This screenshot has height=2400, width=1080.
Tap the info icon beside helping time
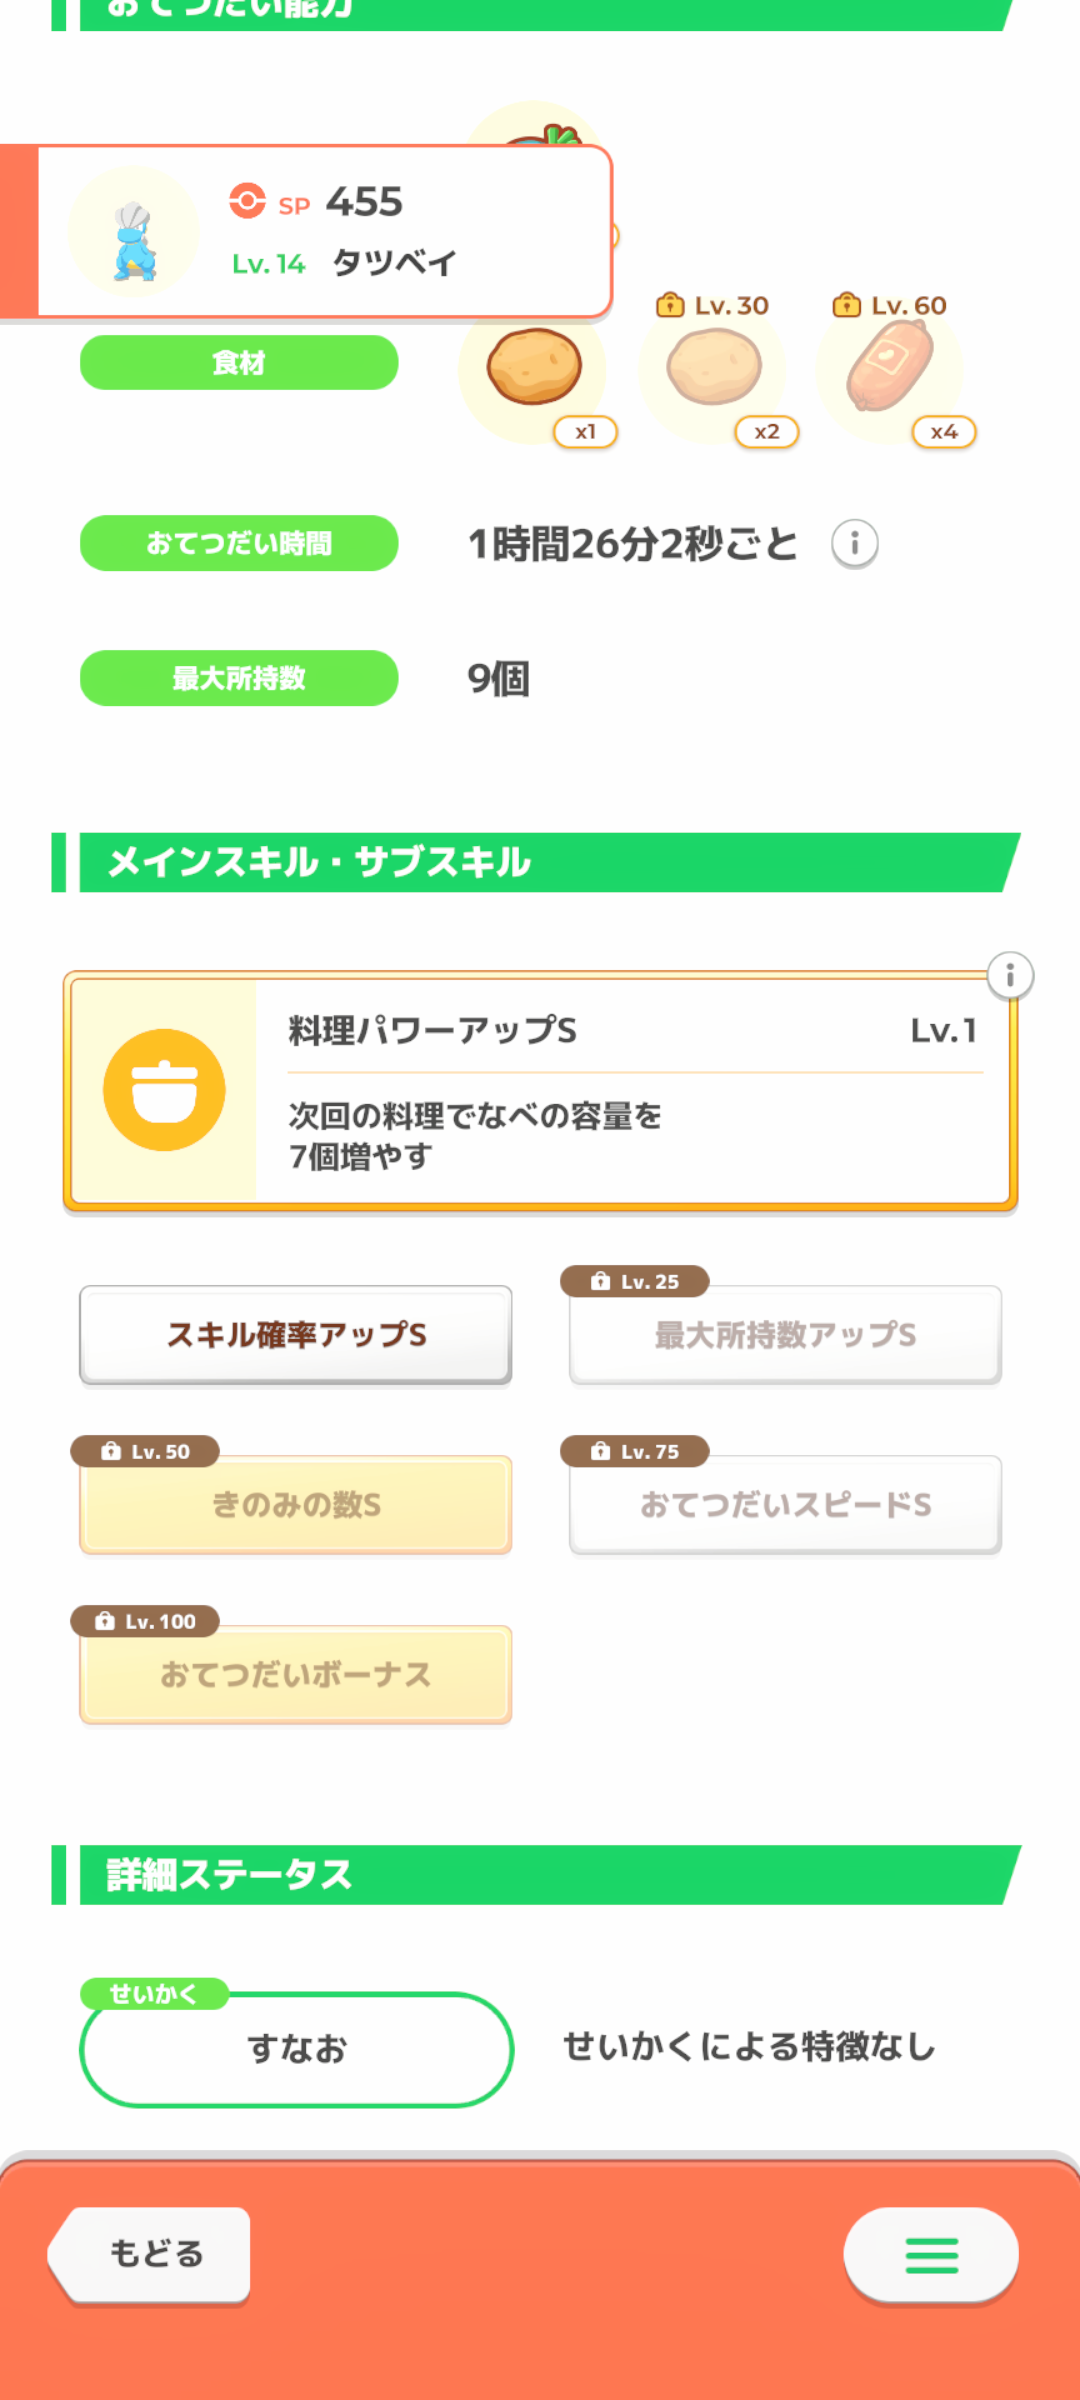pyautogui.click(x=854, y=544)
